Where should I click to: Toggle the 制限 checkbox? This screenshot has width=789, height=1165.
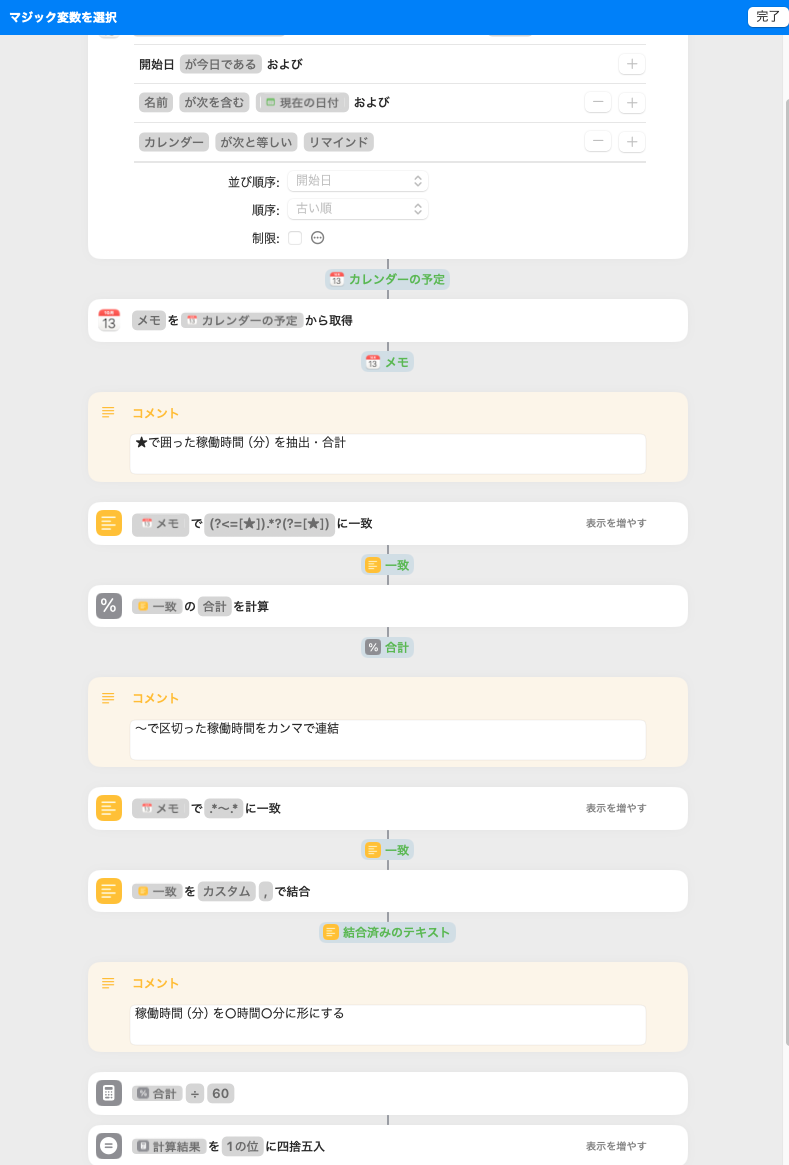point(295,238)
